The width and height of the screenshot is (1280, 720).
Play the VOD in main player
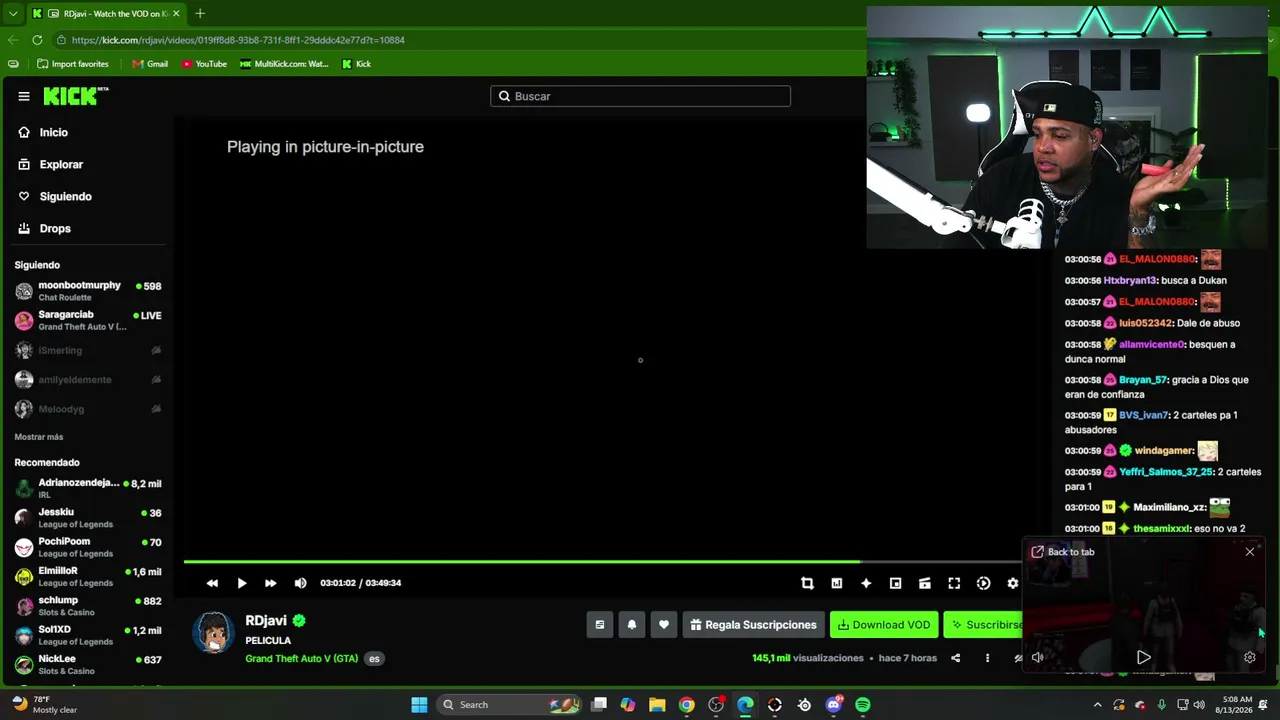(x=242, y=583)
